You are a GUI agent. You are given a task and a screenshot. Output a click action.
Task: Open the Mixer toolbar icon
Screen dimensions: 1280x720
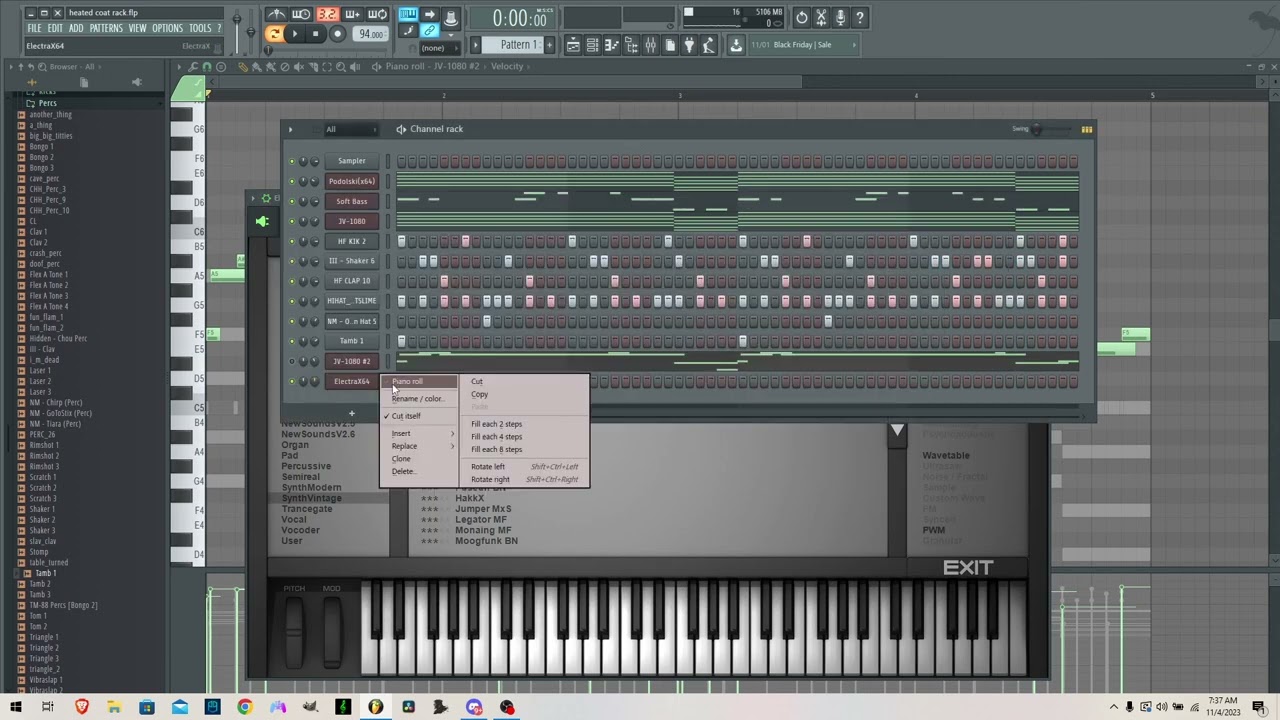tap(650, 45)
